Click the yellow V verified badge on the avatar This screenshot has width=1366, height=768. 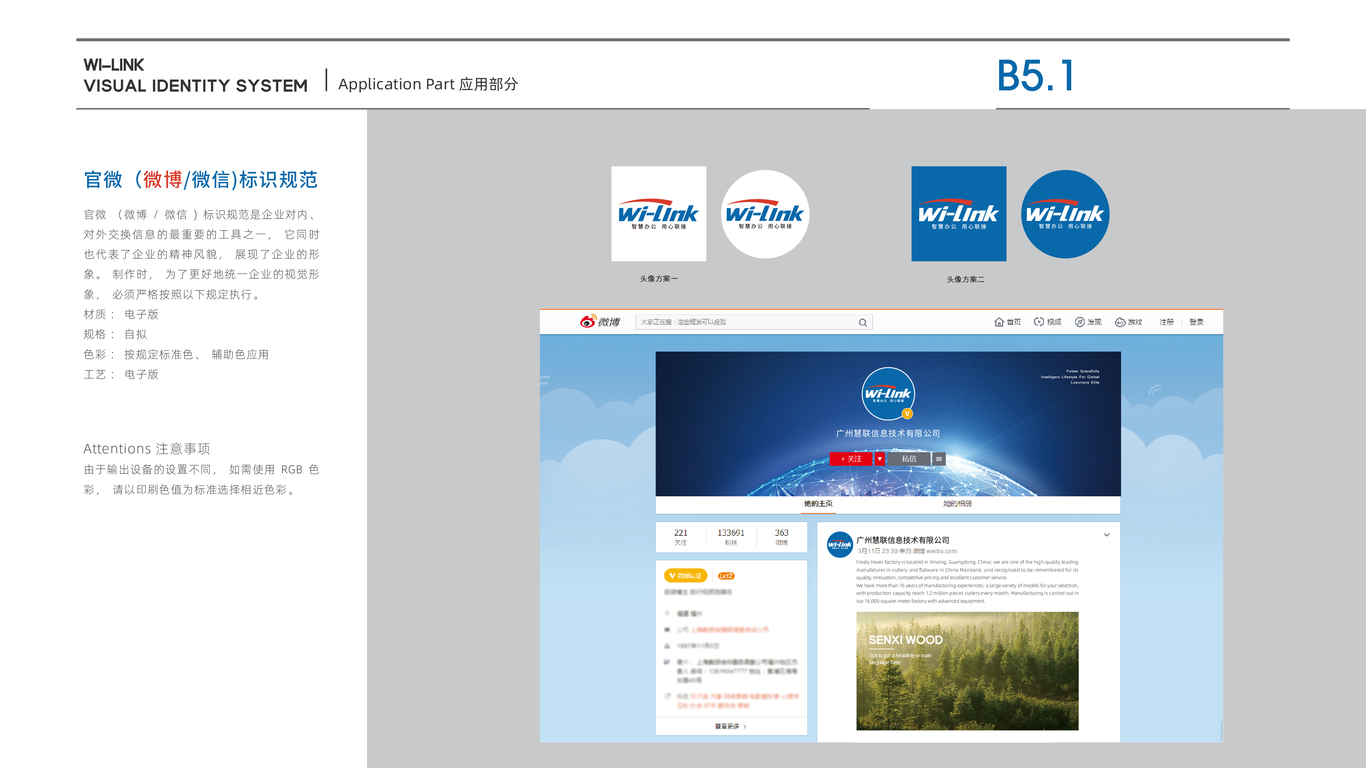tap(907, 412)
